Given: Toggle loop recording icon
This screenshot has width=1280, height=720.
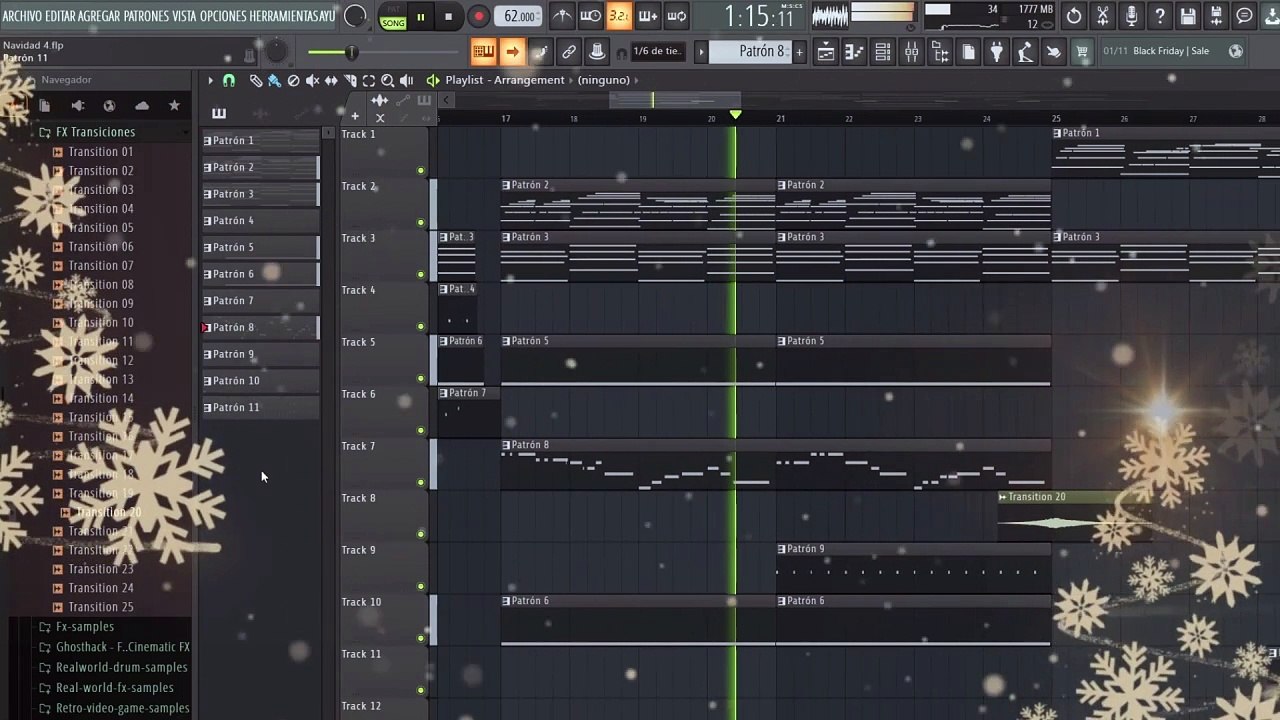Looking at the screenshot, I should point(677,16).
